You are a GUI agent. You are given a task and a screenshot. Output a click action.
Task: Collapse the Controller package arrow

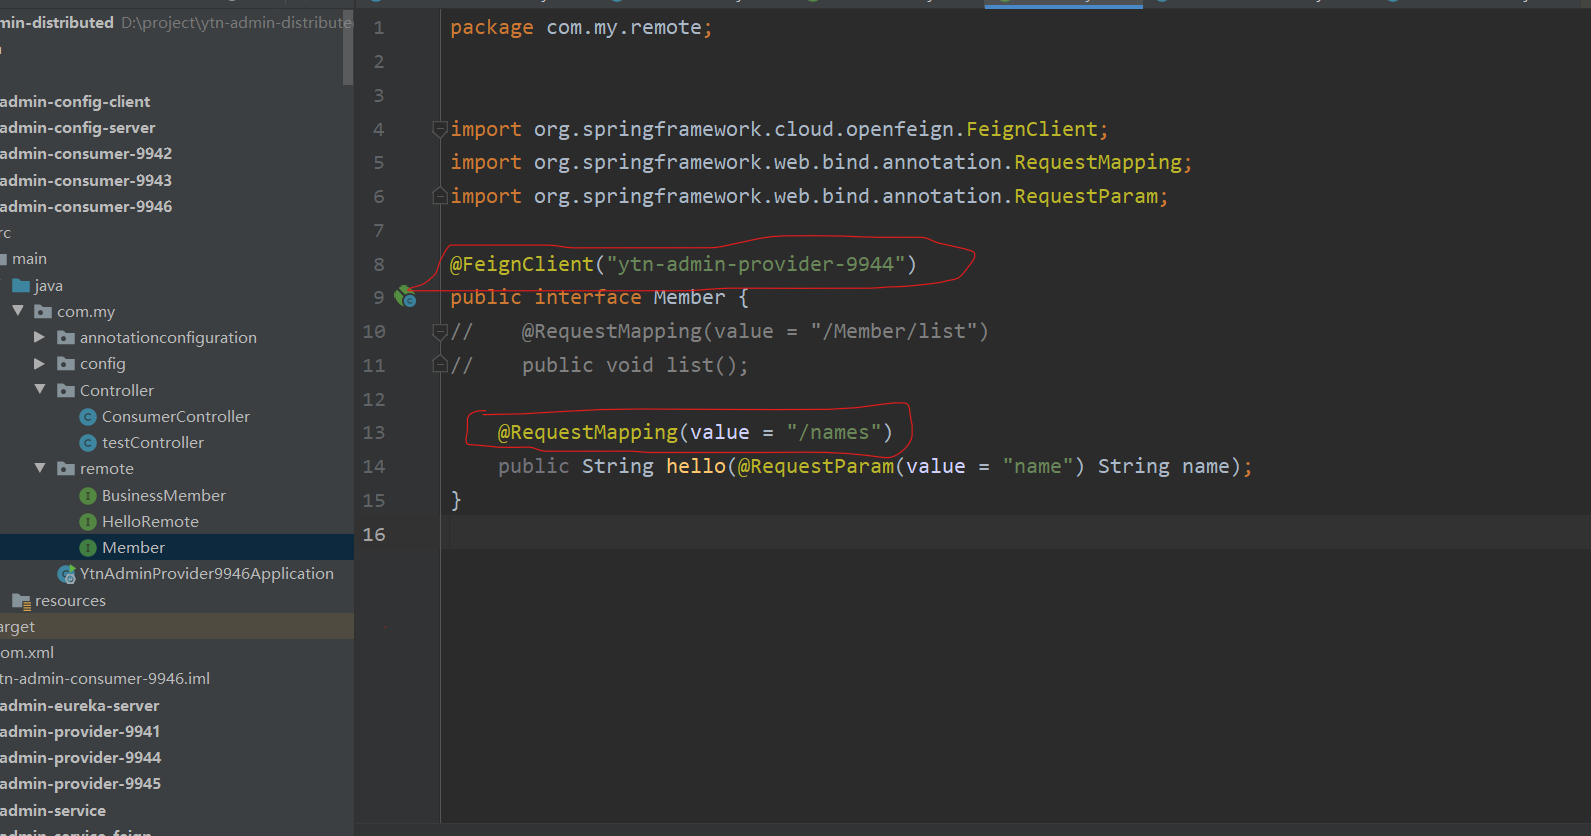click(x=40, y=389)
